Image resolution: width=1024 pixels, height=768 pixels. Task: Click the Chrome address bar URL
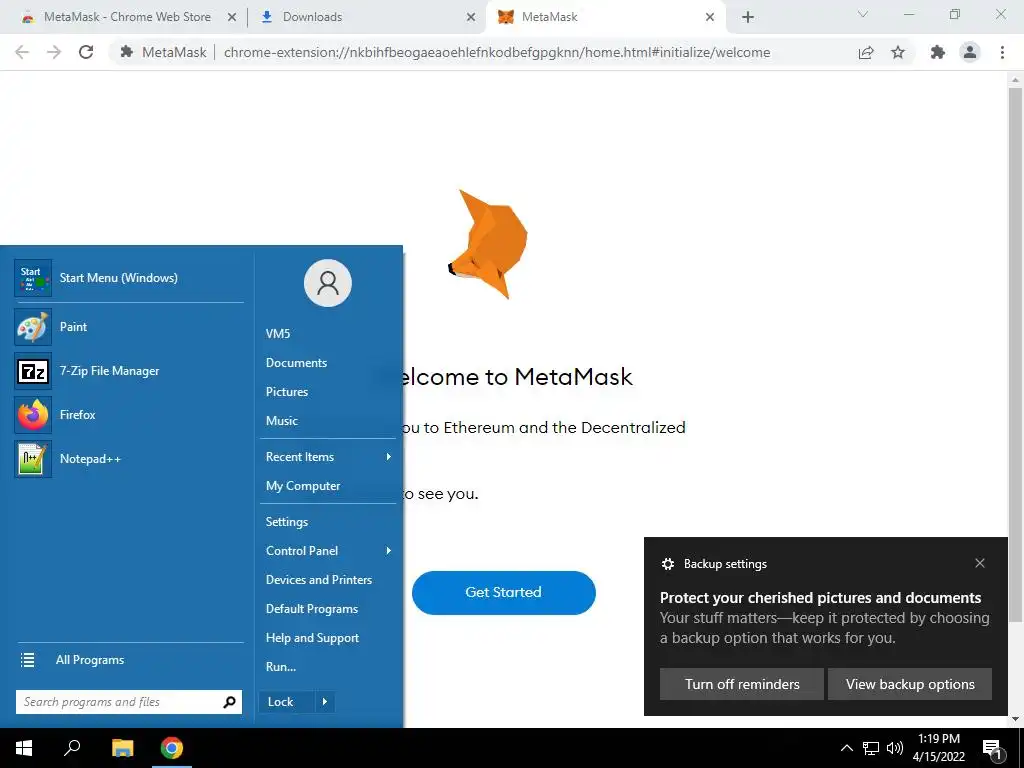pos(497,52)
